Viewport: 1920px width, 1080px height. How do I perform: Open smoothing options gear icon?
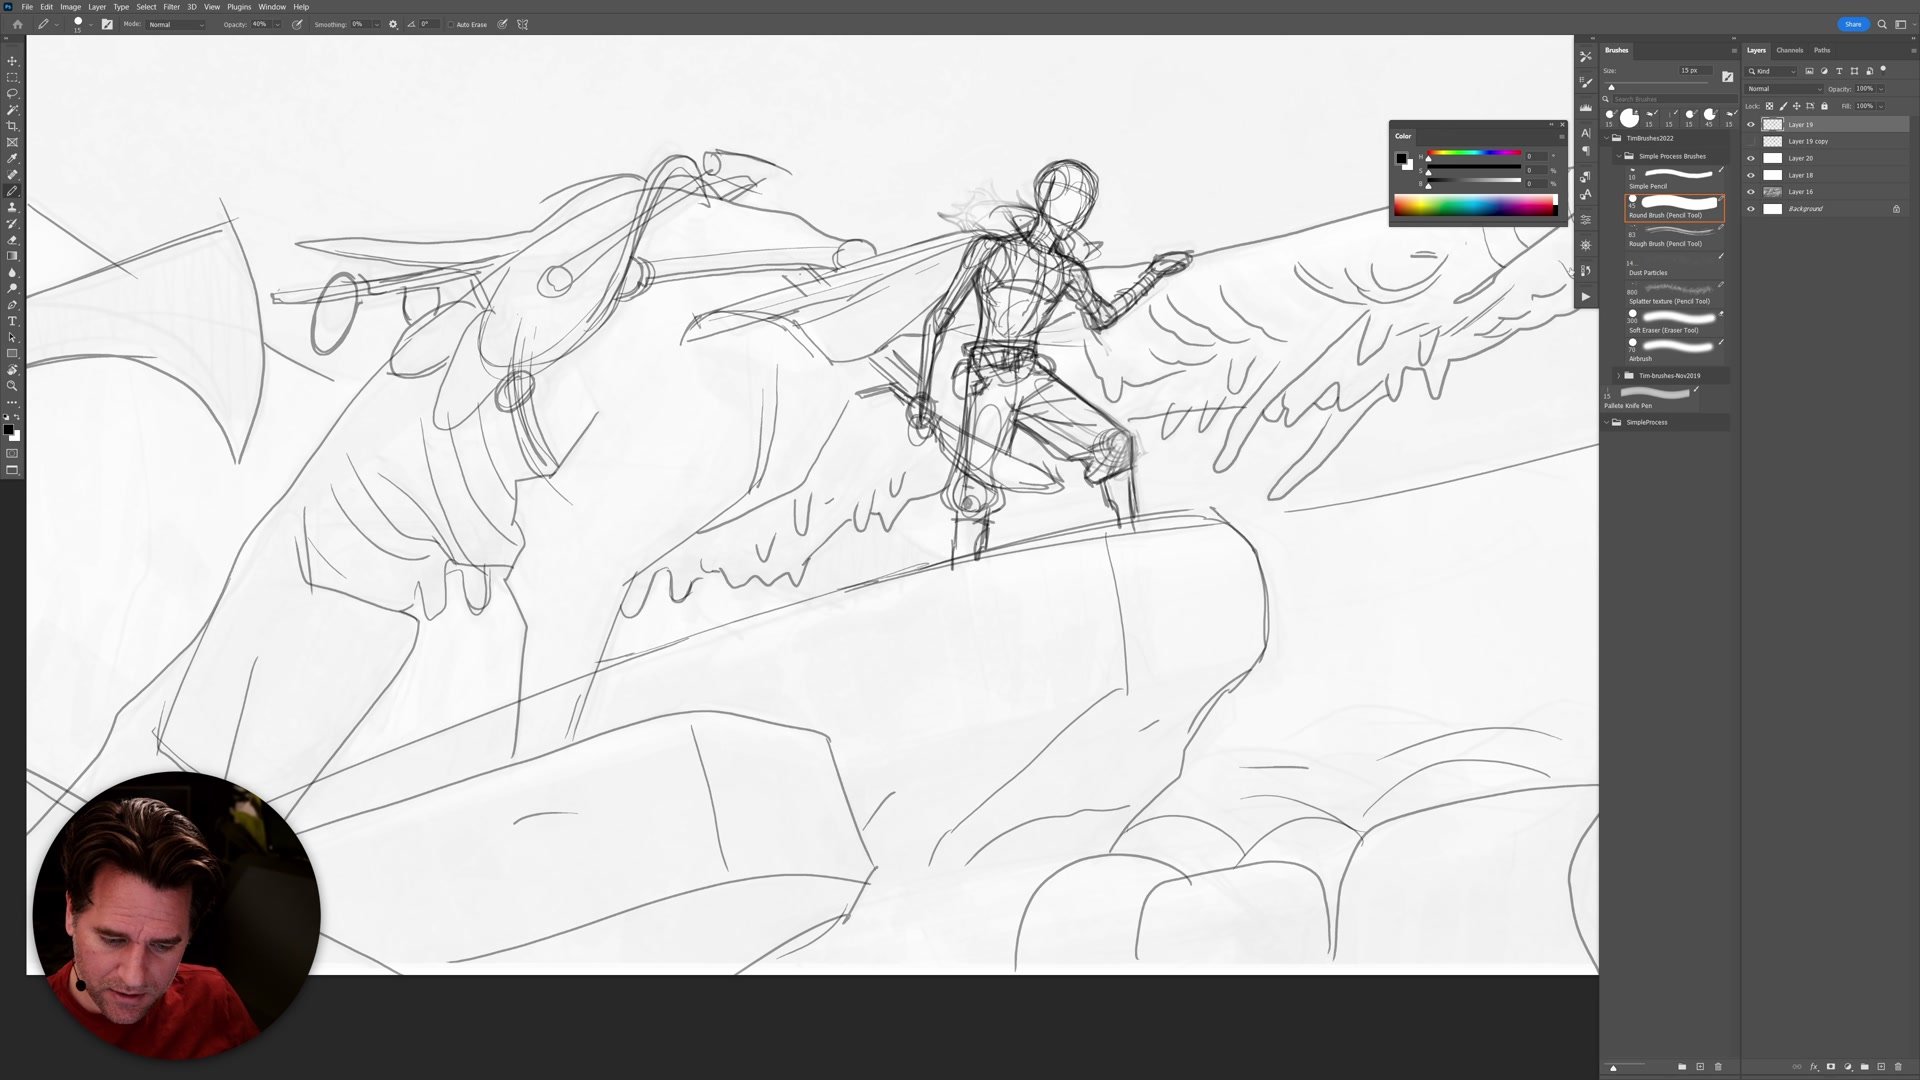[393, 24]
